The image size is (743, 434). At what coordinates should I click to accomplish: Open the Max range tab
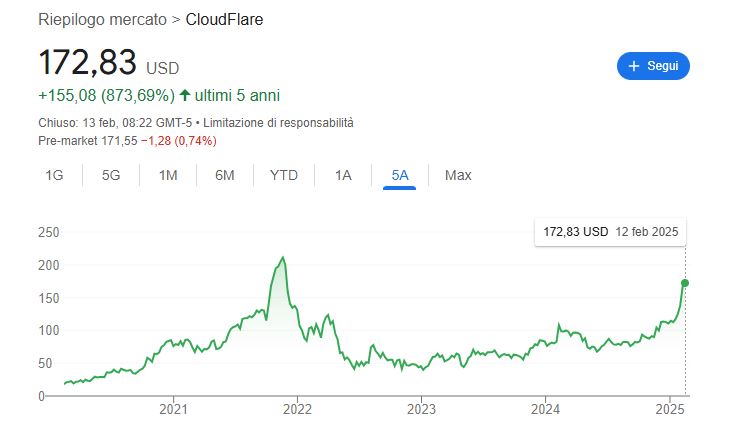point(458,175)
